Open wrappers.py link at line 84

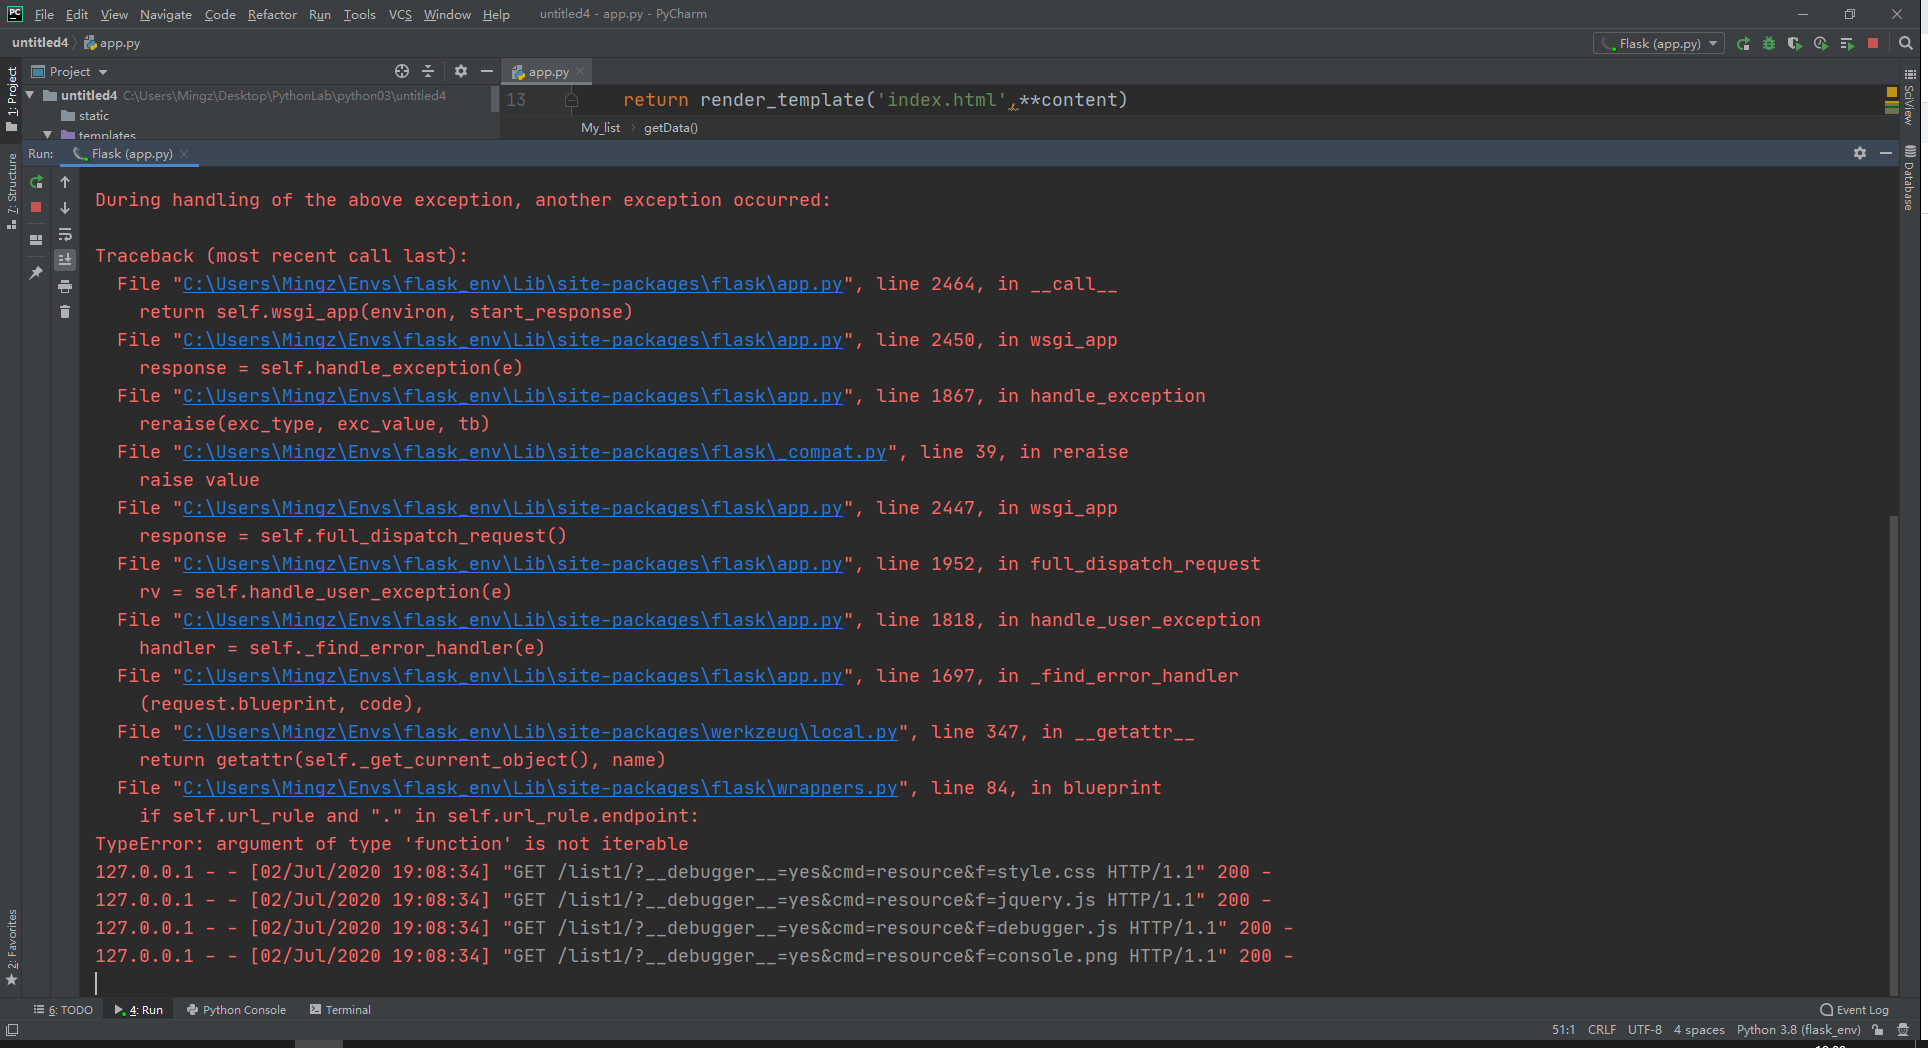(540, 788)
